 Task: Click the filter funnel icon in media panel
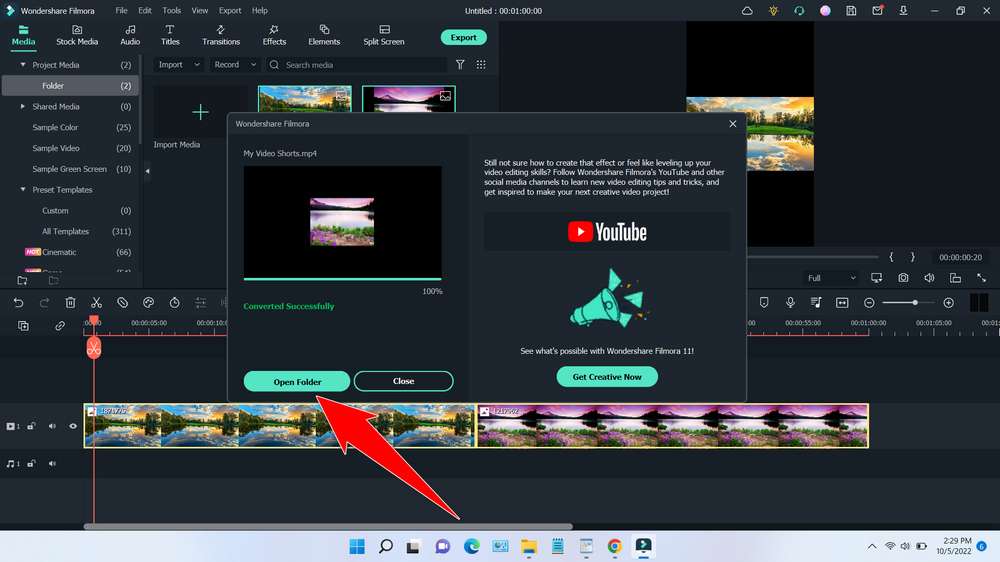click(x=460, y=64)
